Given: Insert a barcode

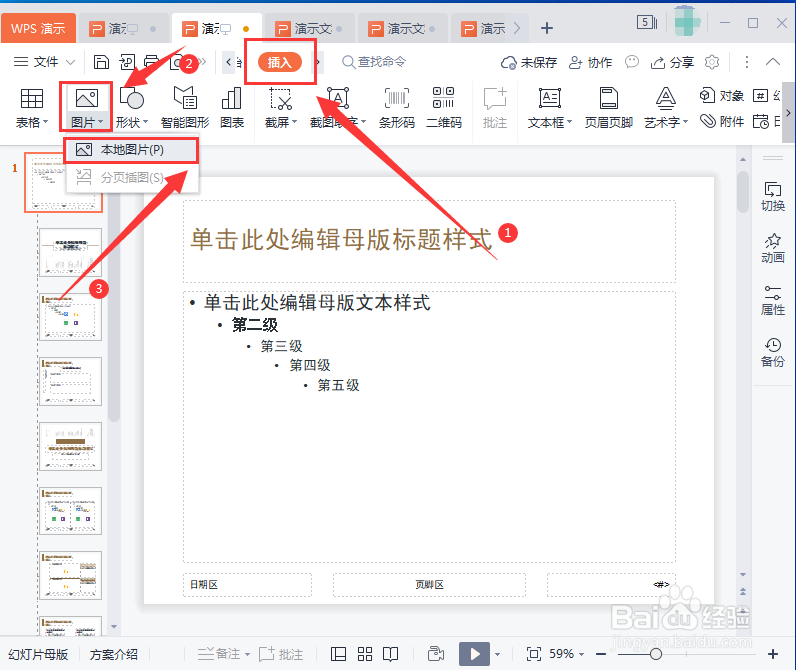Looking at the screenshot, I should click(396, 108).
